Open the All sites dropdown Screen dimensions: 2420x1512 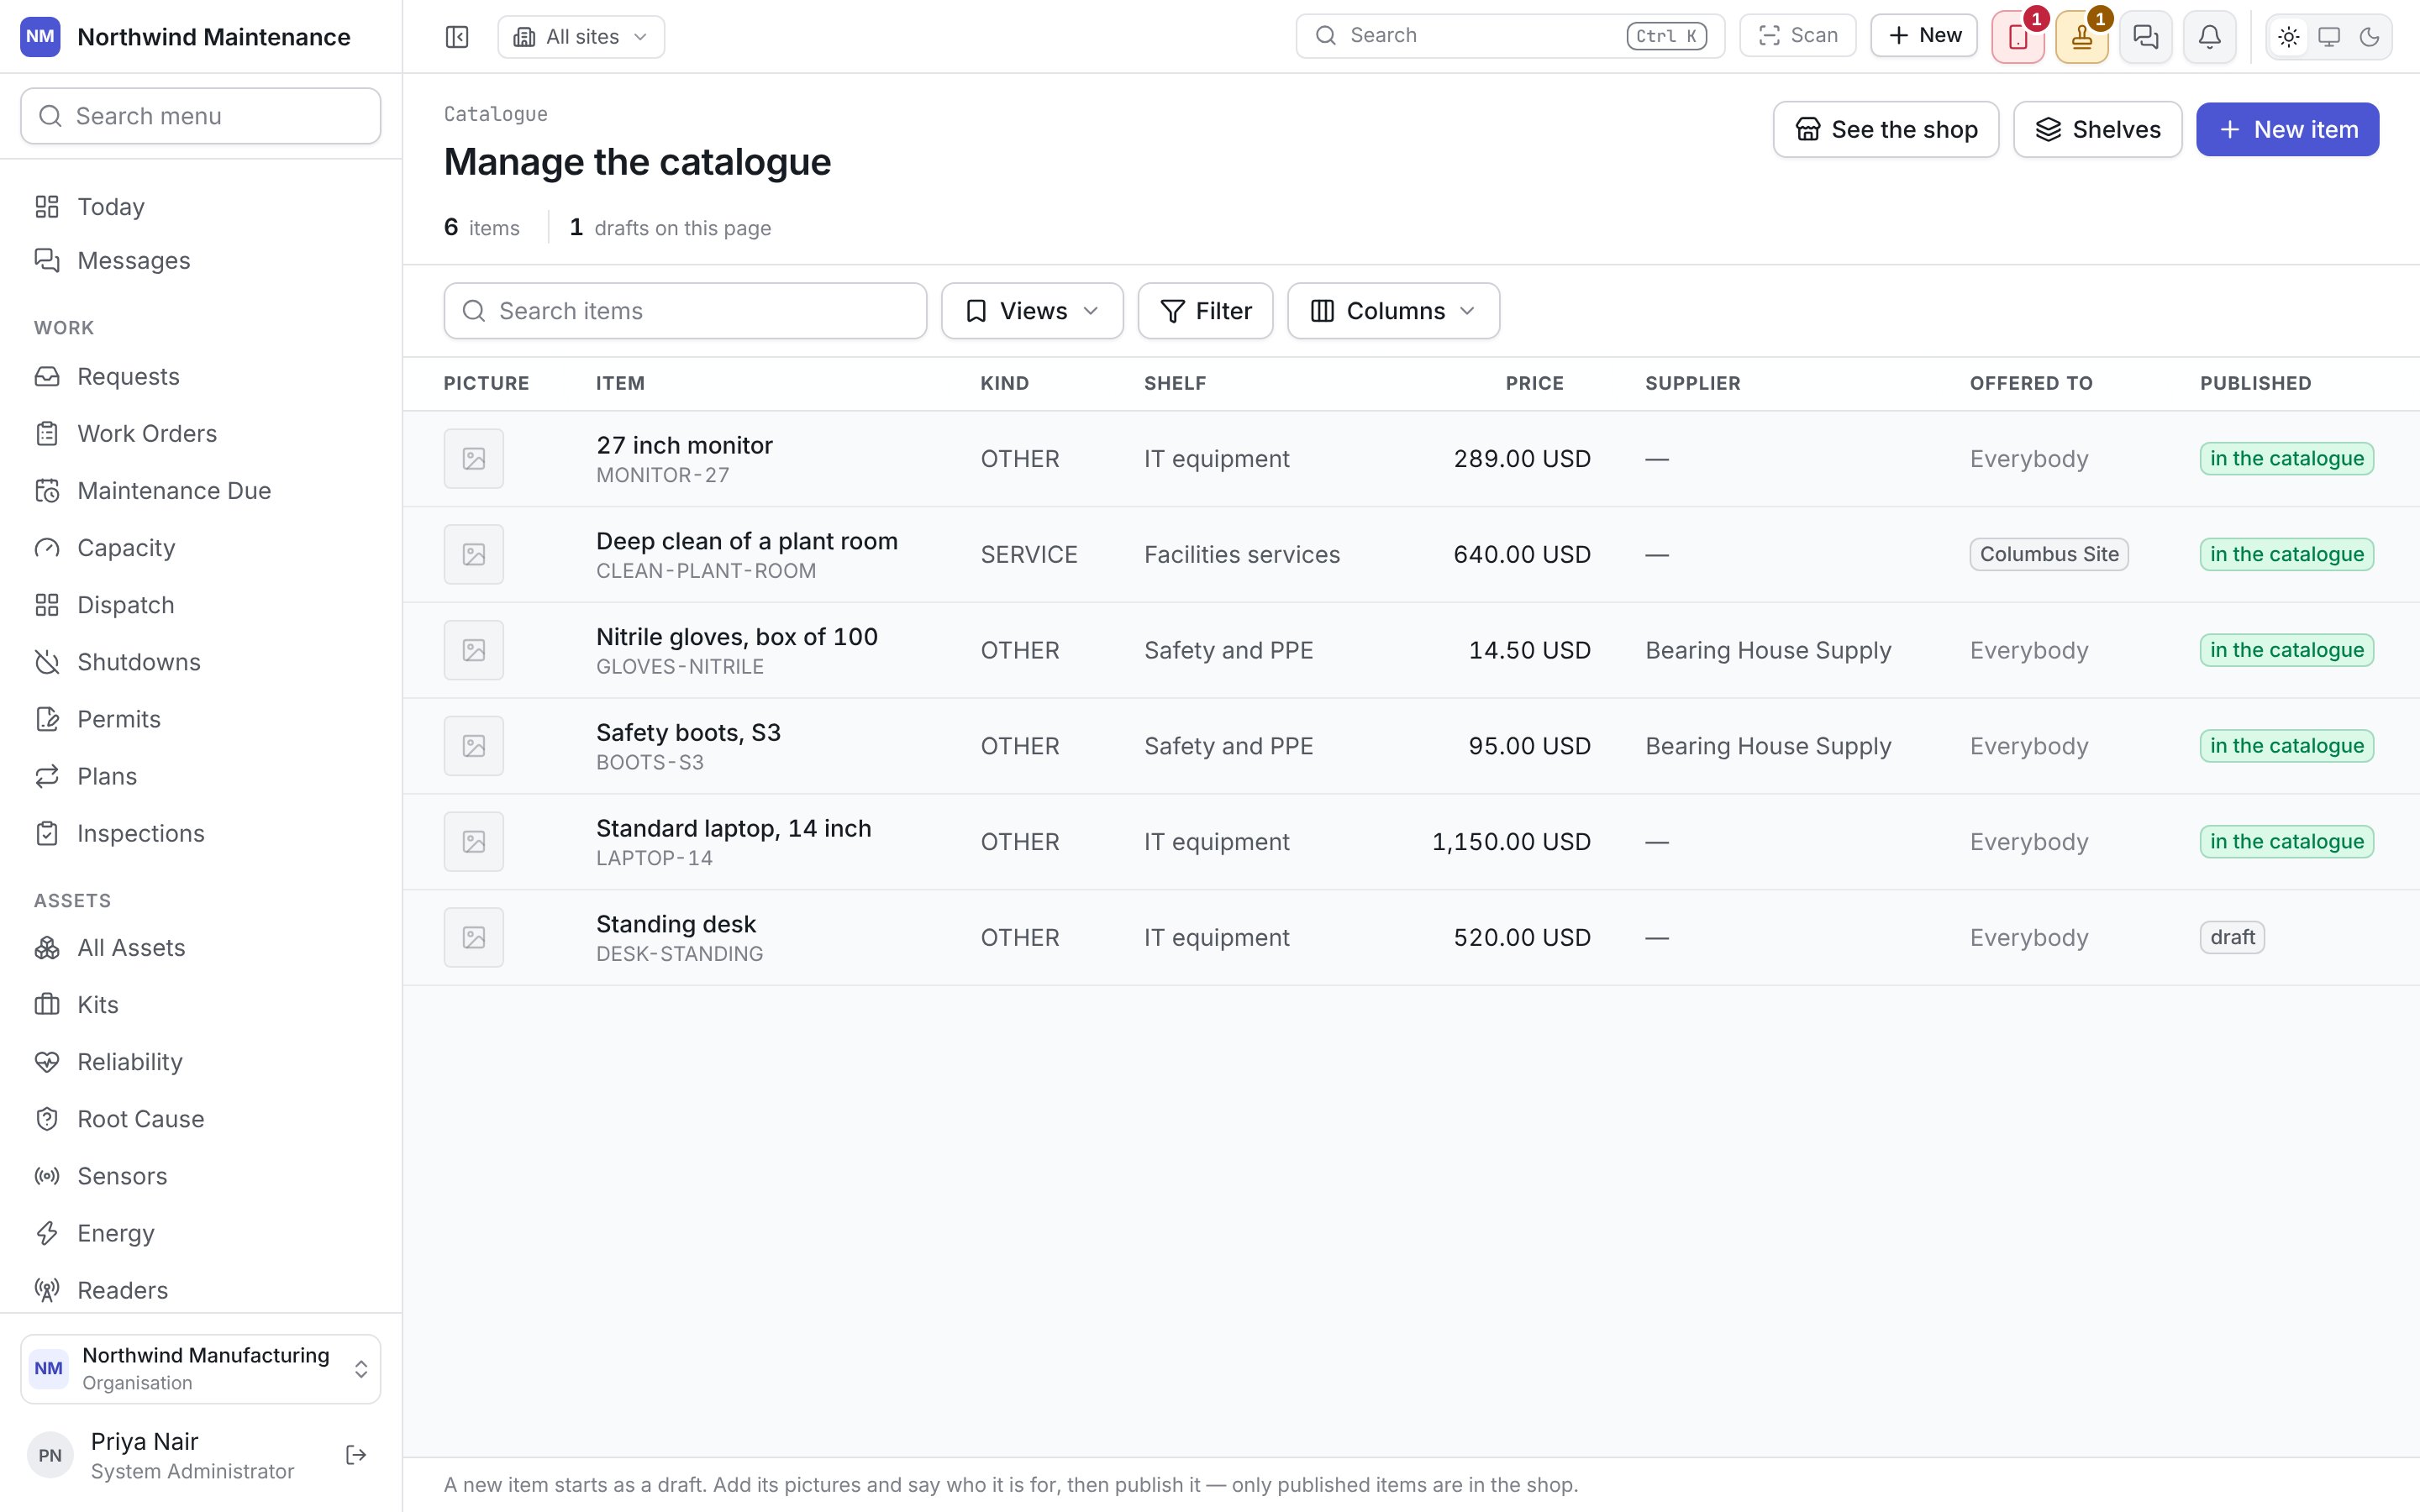581,37
